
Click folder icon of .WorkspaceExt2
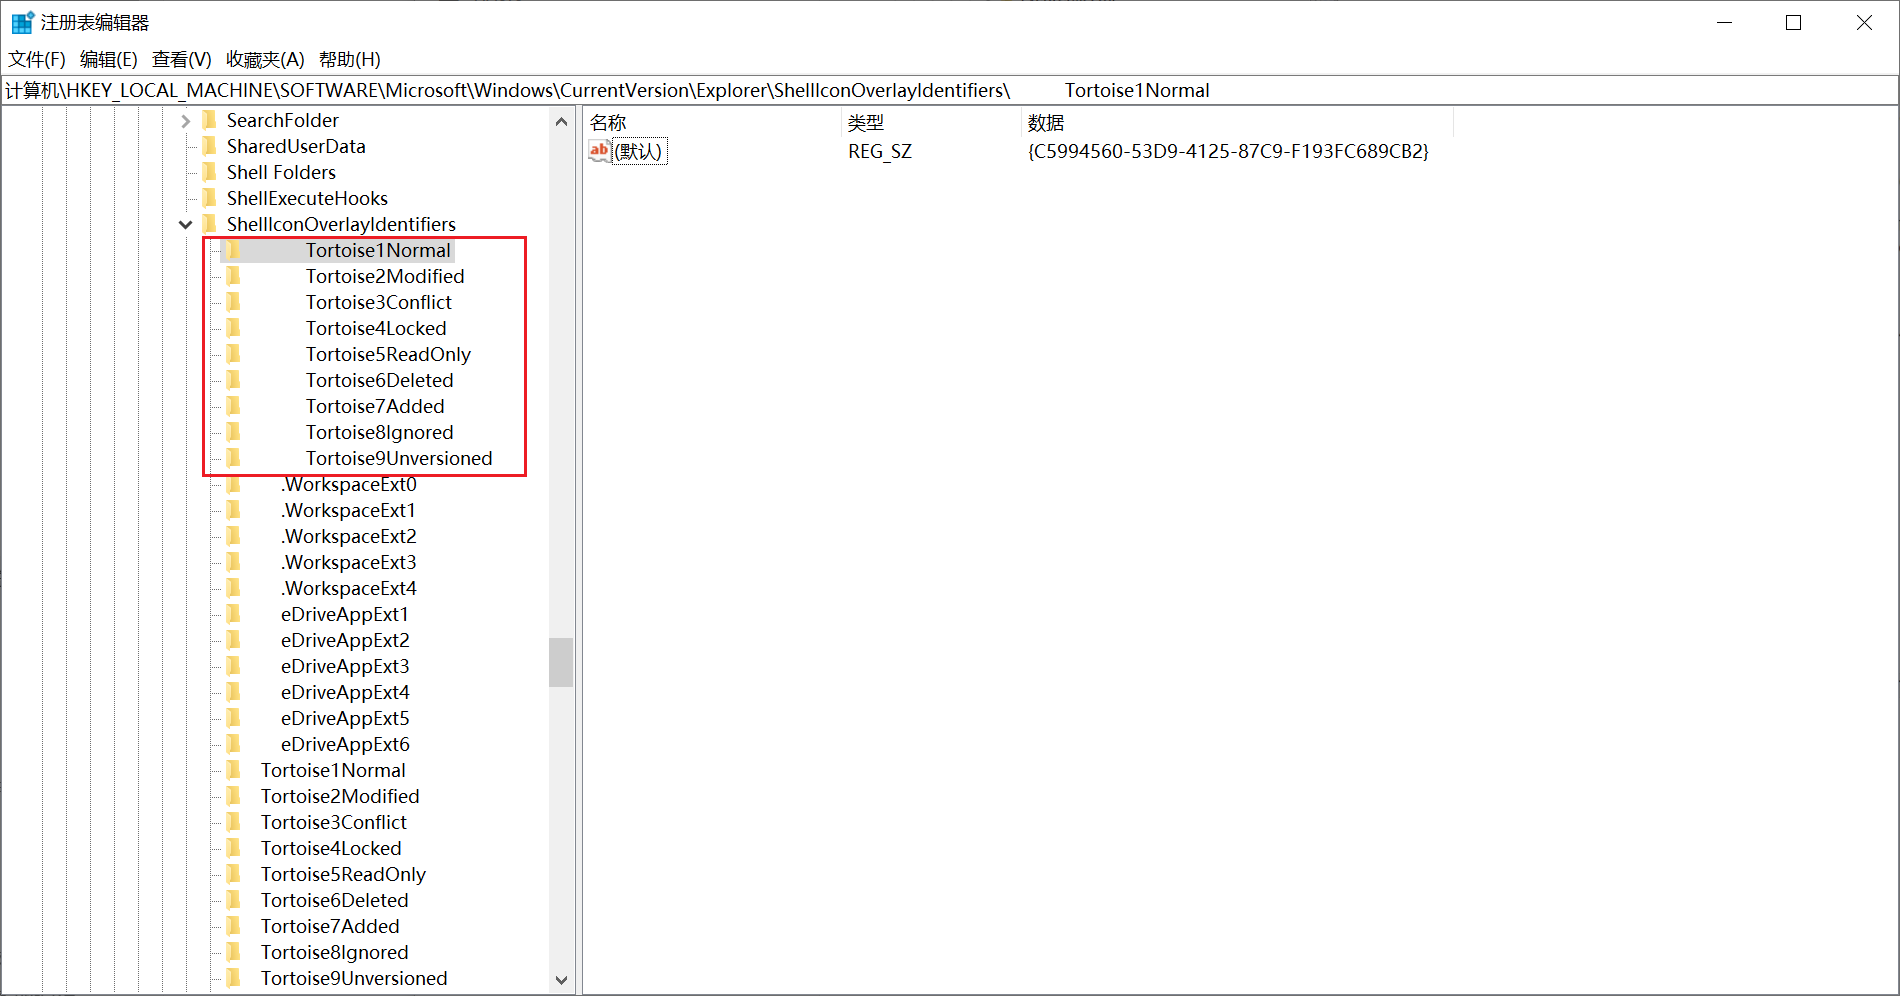point(234,536)
